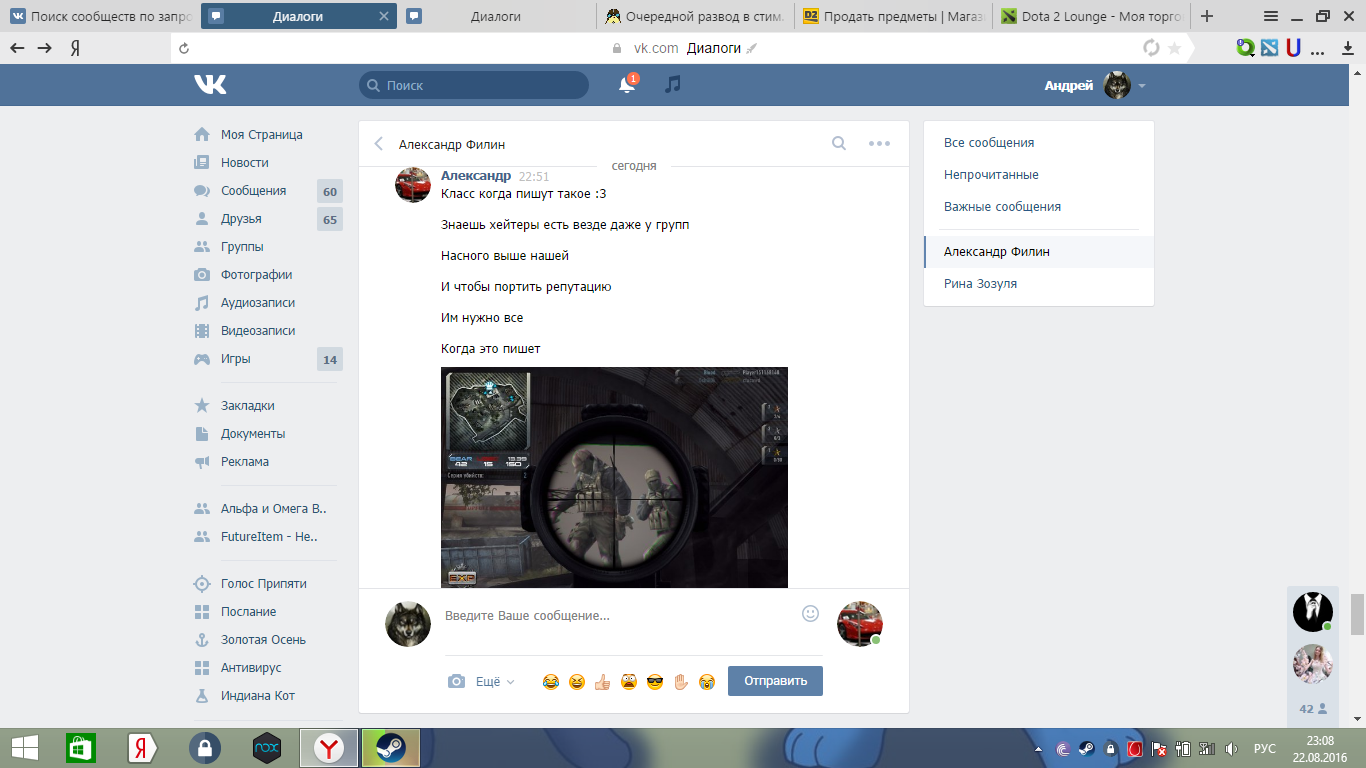
Task: Go to Новости in the sidebar
Action: coord(245,163)
